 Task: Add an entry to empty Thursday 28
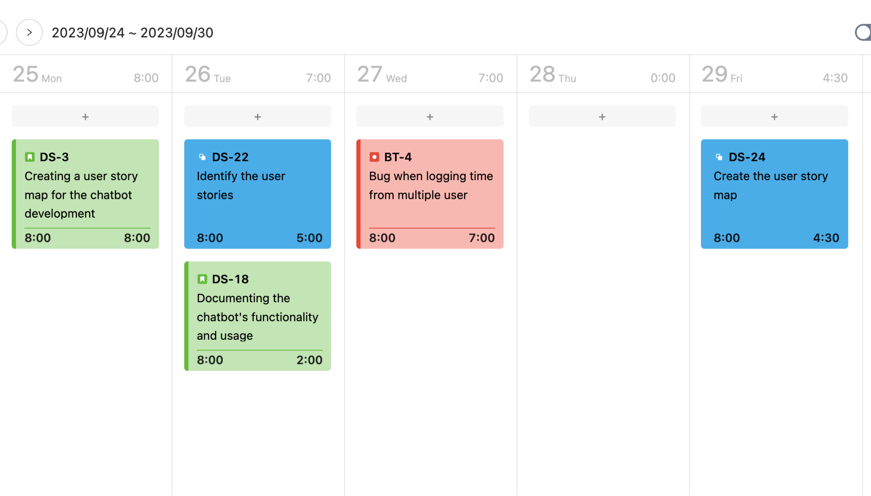[602, 117]
